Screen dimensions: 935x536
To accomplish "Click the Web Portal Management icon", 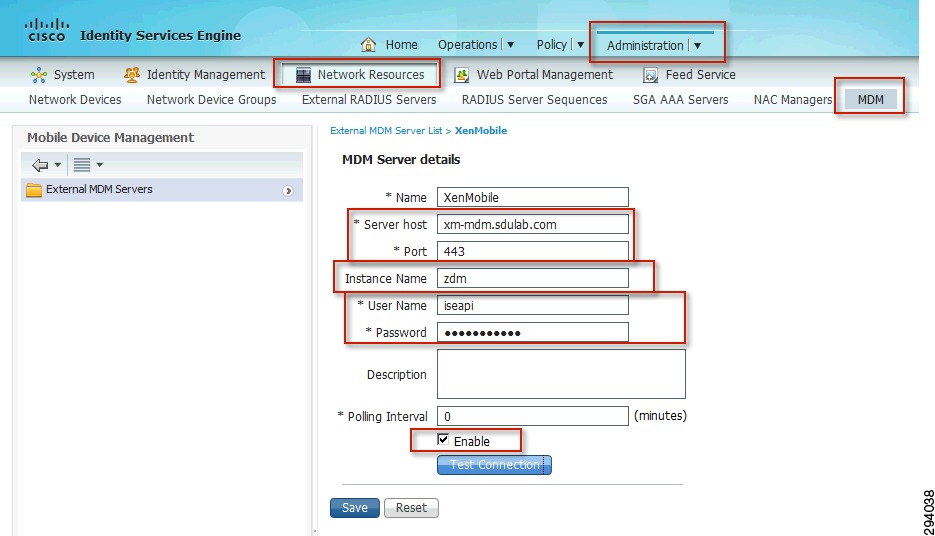I will (461, 75).
